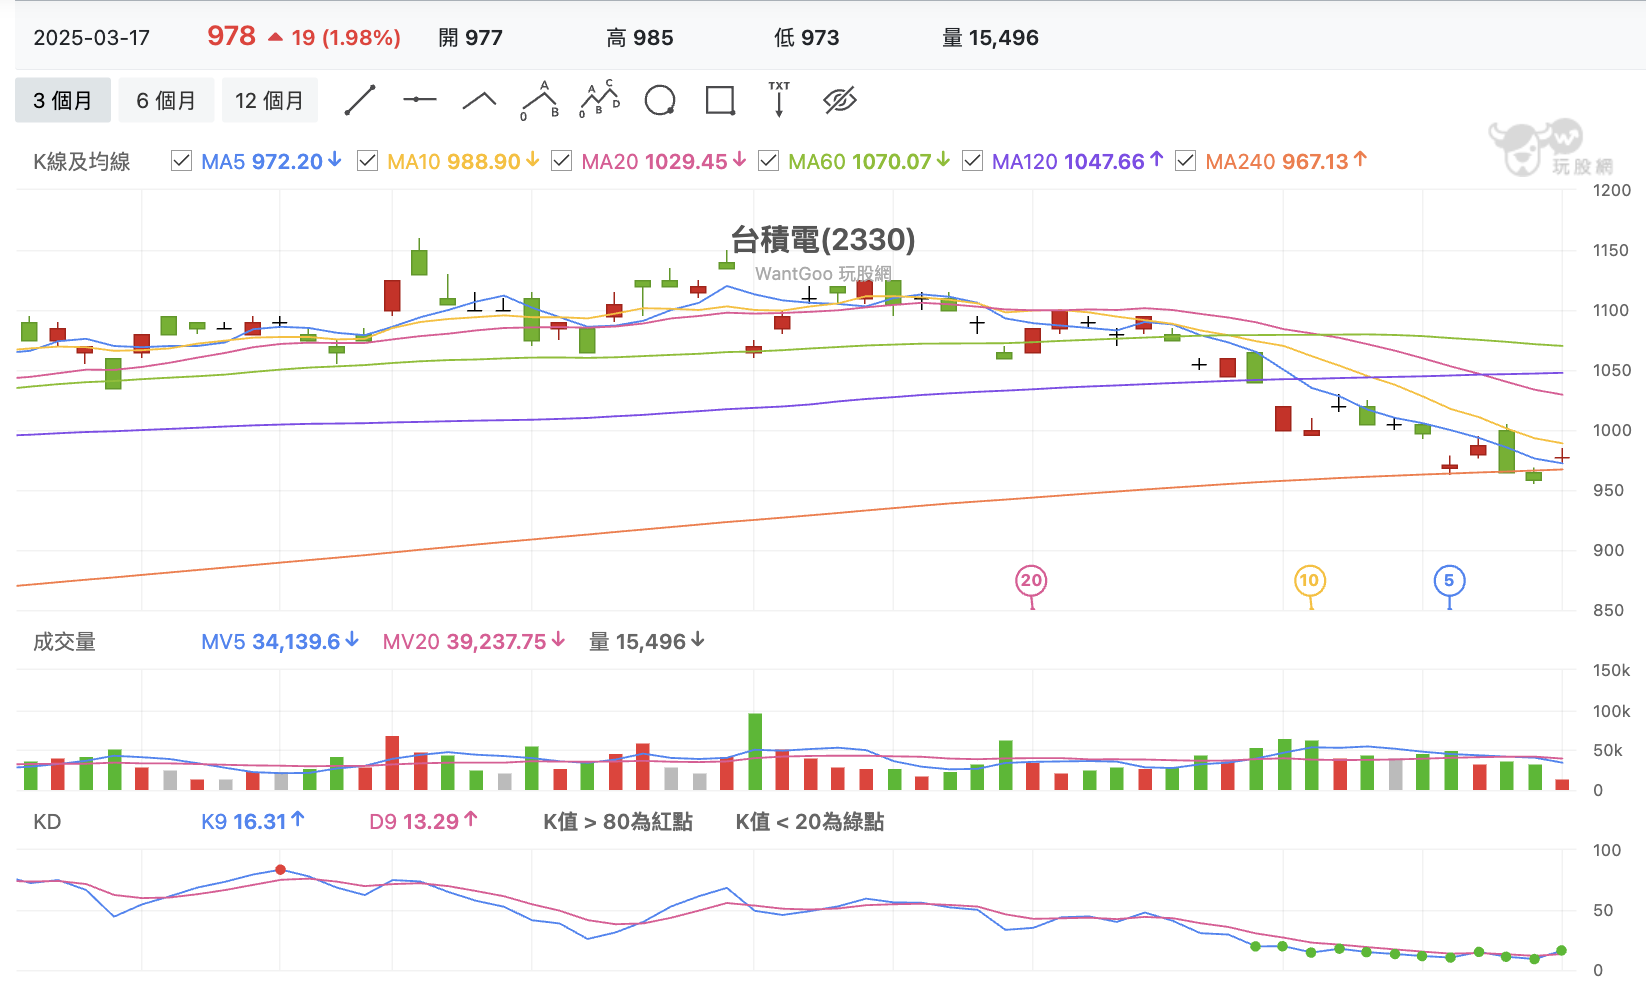The height and width of the screenshot is (986, 1646).
Task: Click the red KD overbought dot
Action: pyautogui.click(x=280, y=870)
